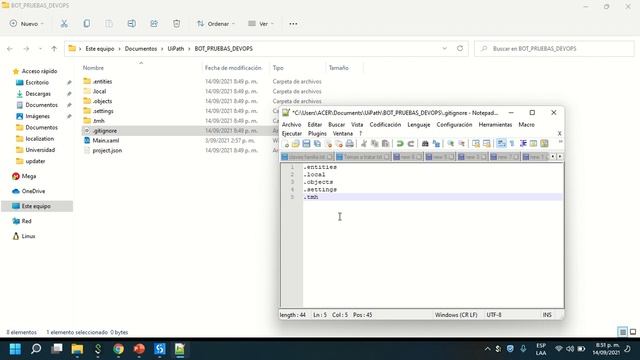Screen dimensions: 640x360
Task: Switch Explorer to details view using bottom-right toggle
Action: click(622, 332)
